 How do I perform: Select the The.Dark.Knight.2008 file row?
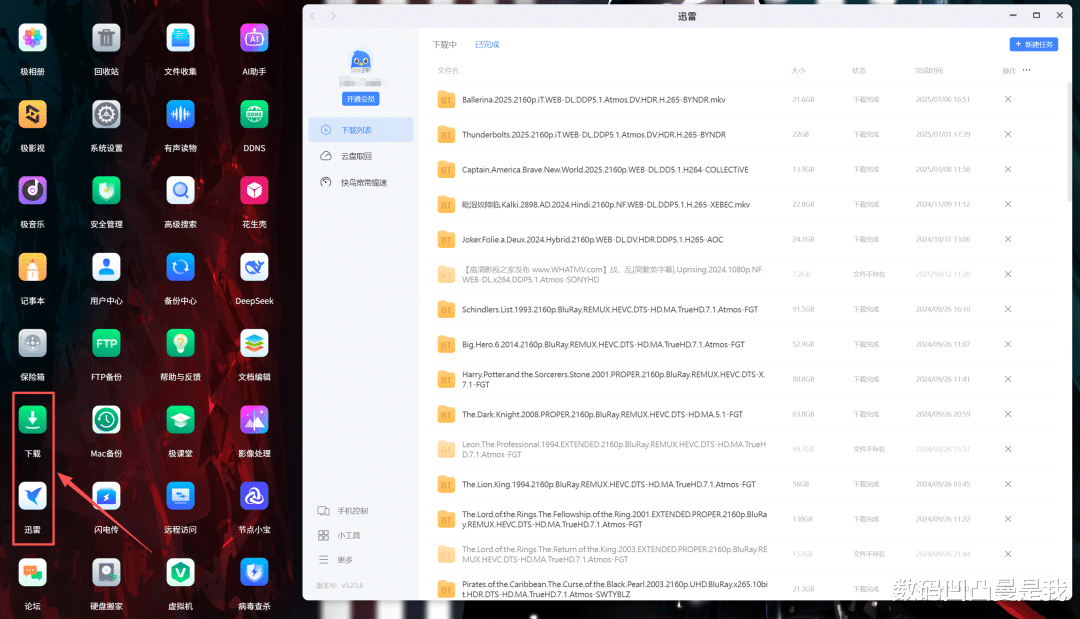745,415
